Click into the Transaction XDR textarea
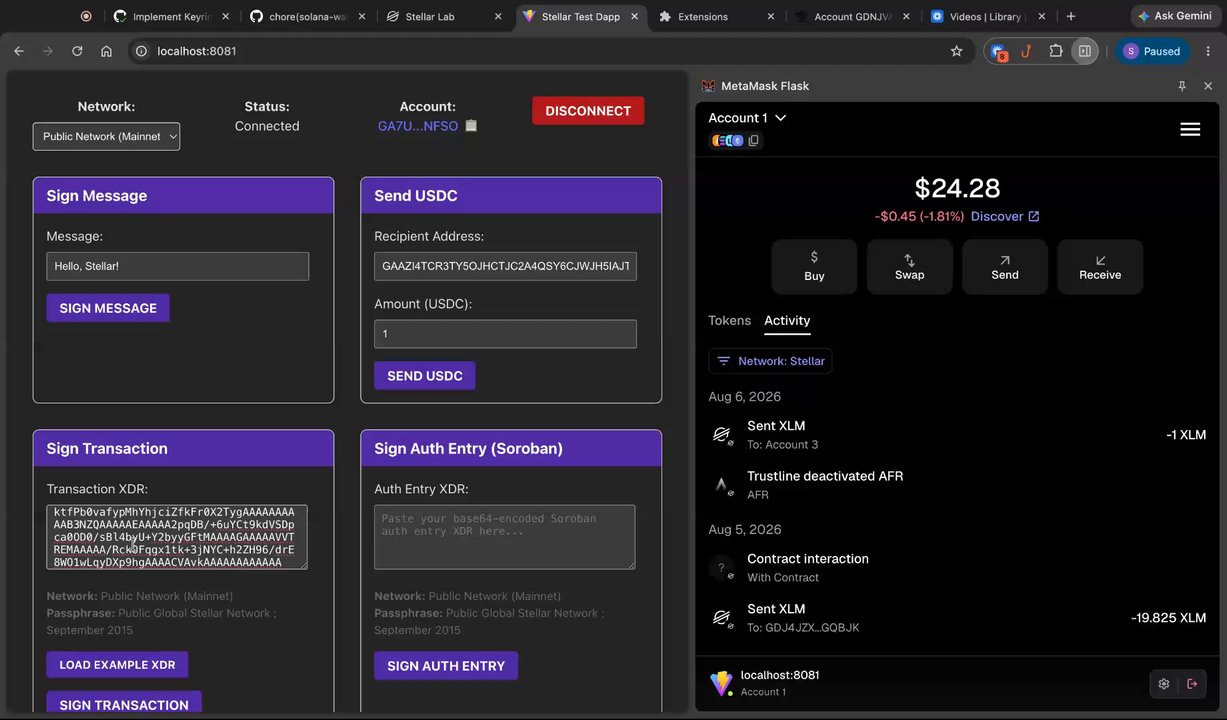Screen dimensions: 1227x720 click(x=177, y=537)
